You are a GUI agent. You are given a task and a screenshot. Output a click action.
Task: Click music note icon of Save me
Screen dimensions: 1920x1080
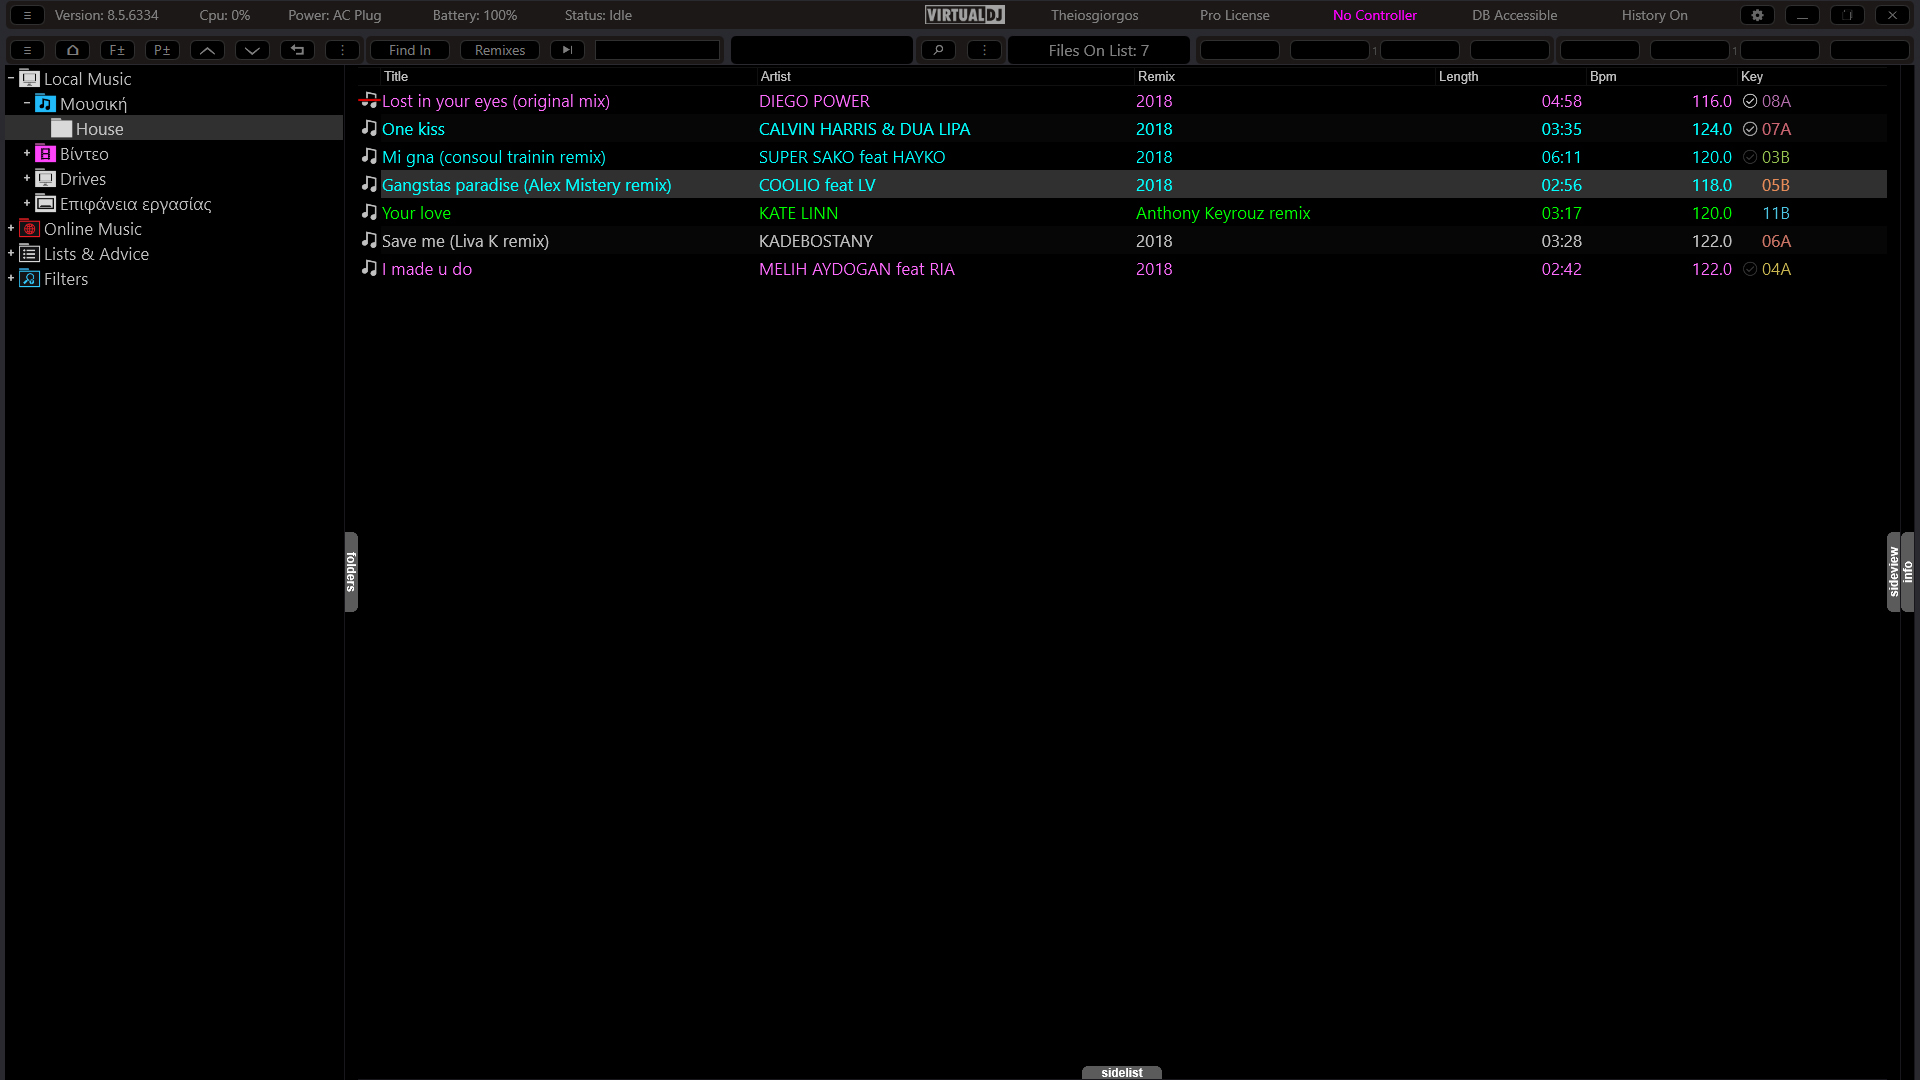(369, 240)
